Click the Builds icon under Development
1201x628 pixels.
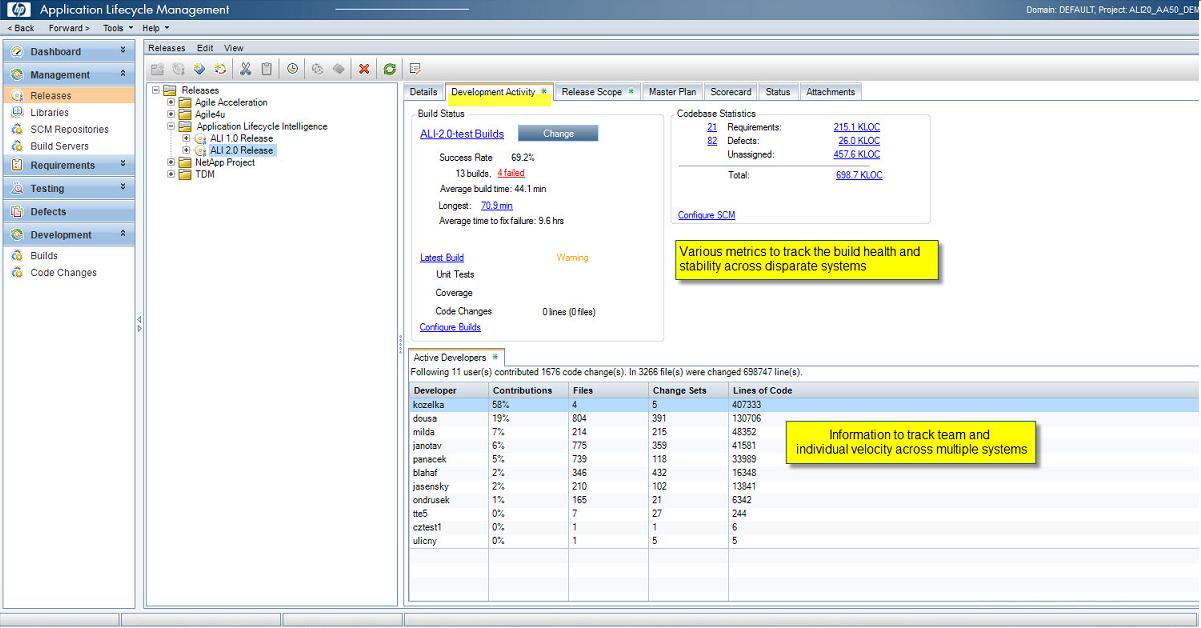coord(17,256)
